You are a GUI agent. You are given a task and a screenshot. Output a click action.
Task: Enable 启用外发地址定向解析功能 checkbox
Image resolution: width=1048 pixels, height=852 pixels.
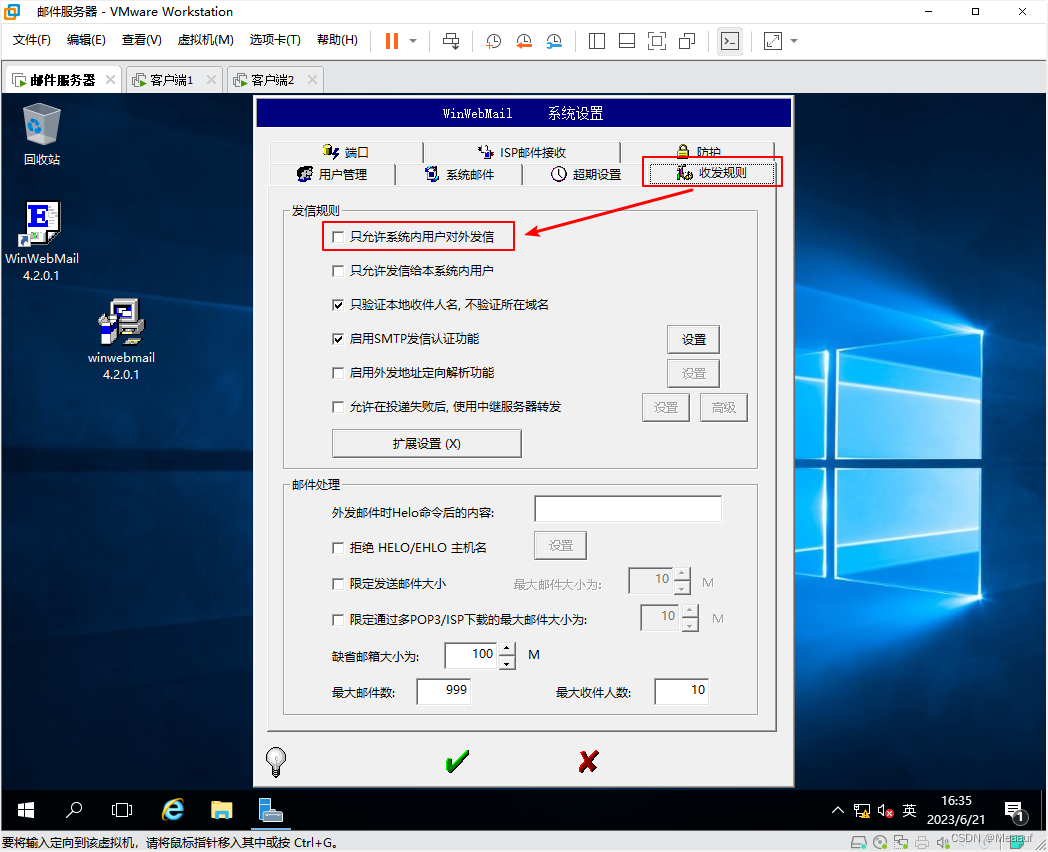pyautogui.click(x=338, y=373)
